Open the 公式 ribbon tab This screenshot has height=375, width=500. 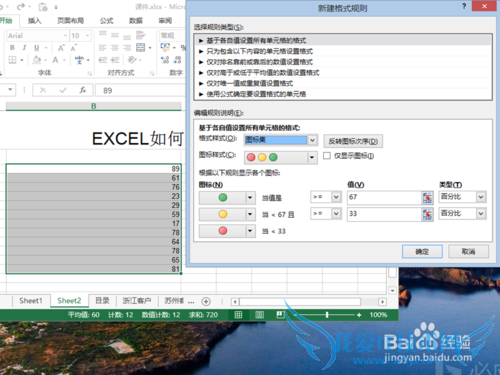click(x=106, y=21)
